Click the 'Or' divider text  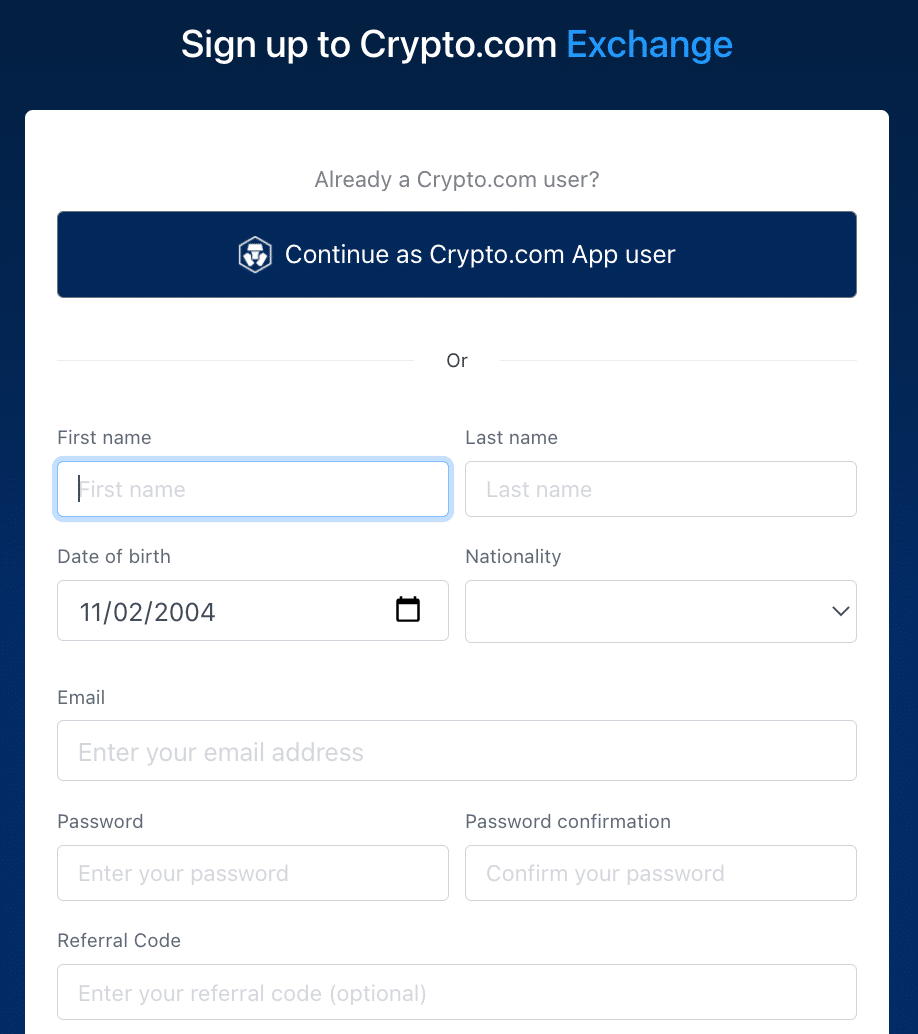pyautogui.click(x=457, y=360)
